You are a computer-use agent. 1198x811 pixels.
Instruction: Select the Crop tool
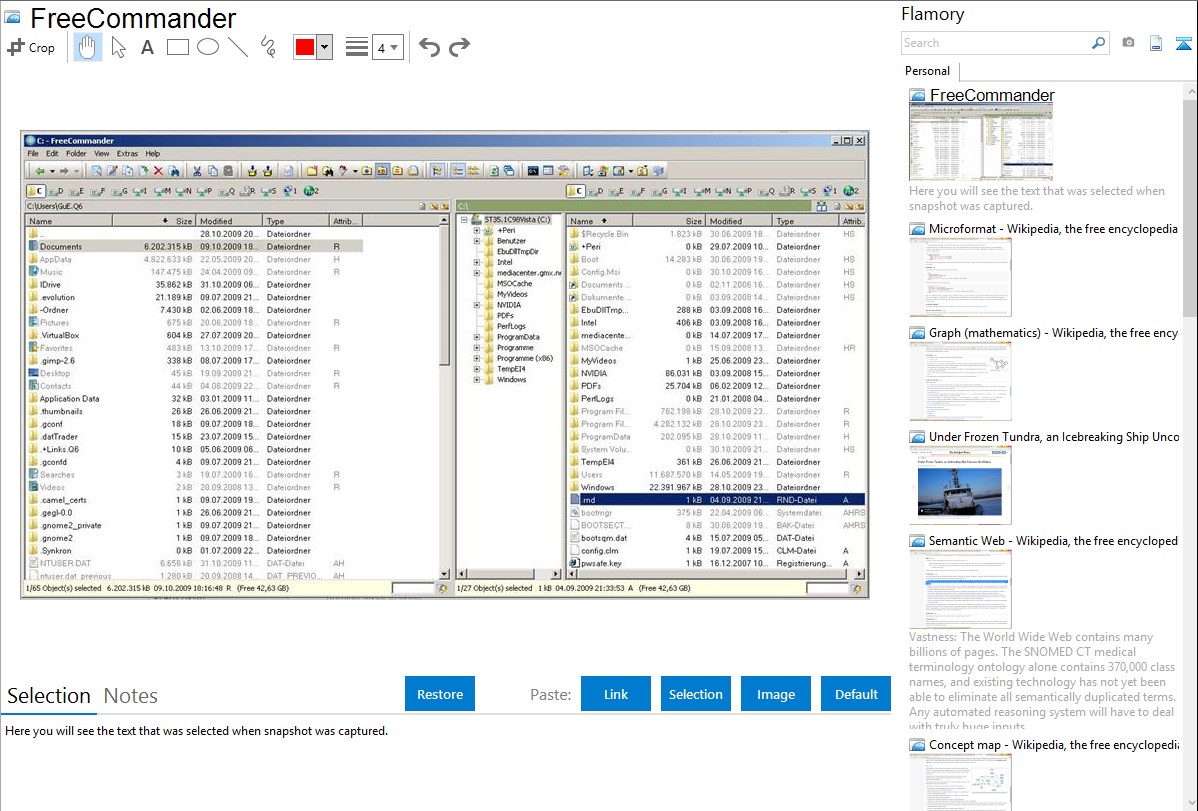coord(31,47)
